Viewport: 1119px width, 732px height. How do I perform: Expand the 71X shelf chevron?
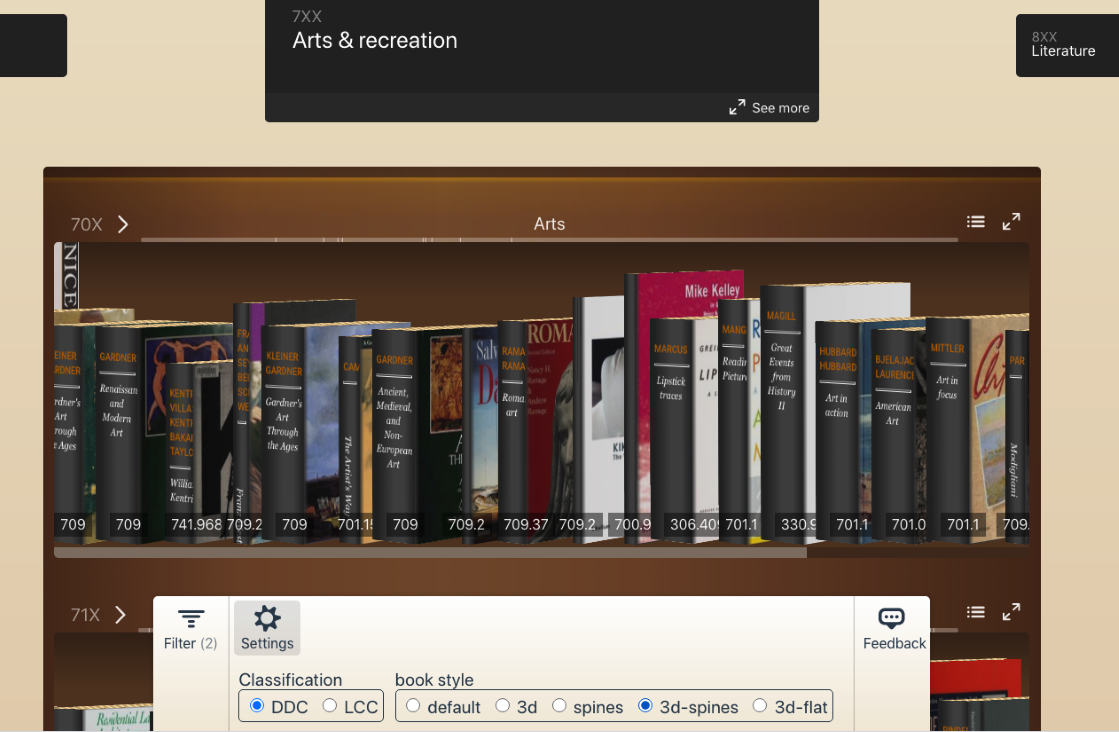[121, 615]
